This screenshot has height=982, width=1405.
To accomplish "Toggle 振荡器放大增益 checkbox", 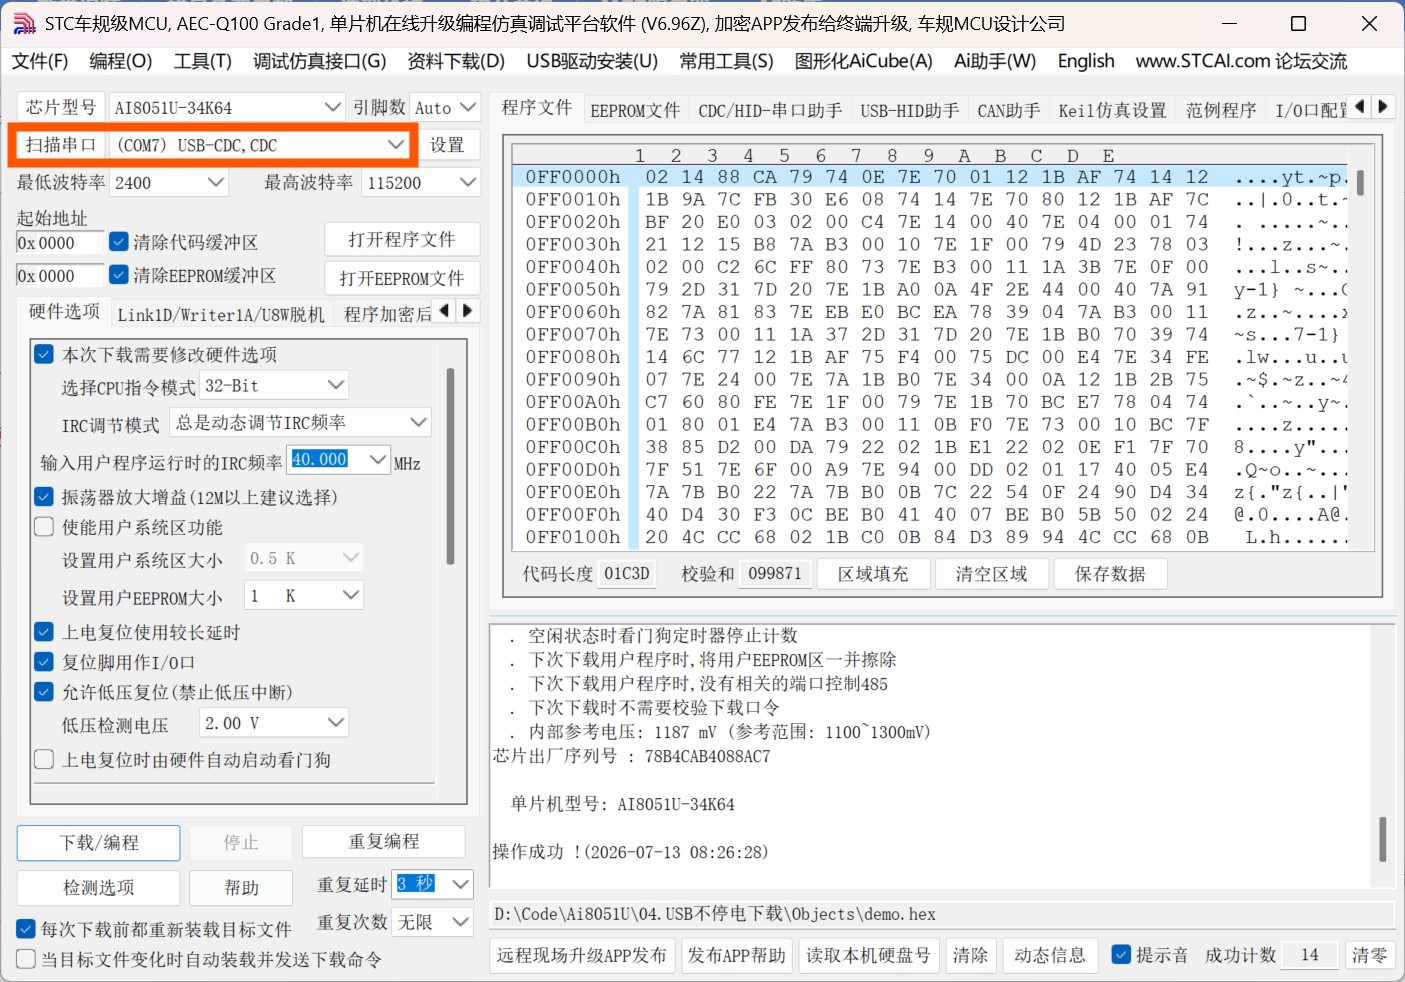I will [x=44, y=497].
